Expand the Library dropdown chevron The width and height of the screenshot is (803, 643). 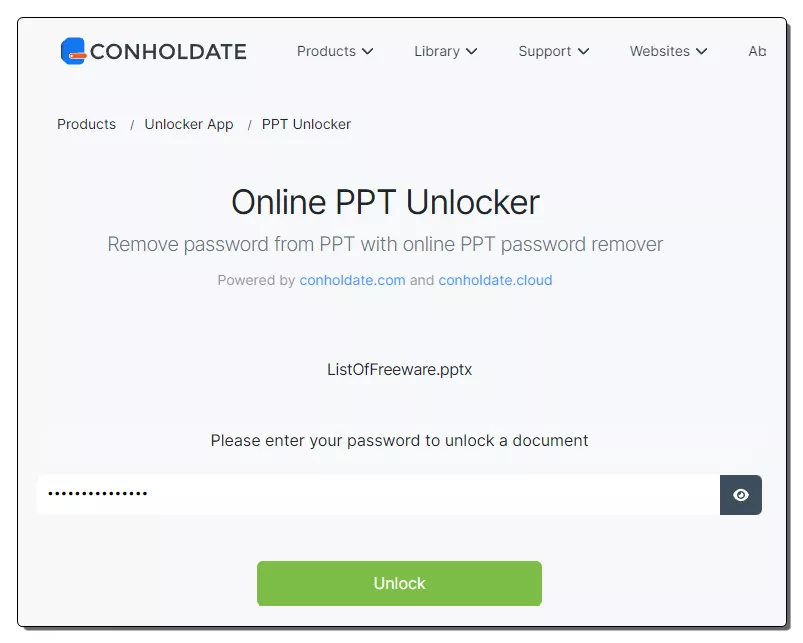click(472, 51)
